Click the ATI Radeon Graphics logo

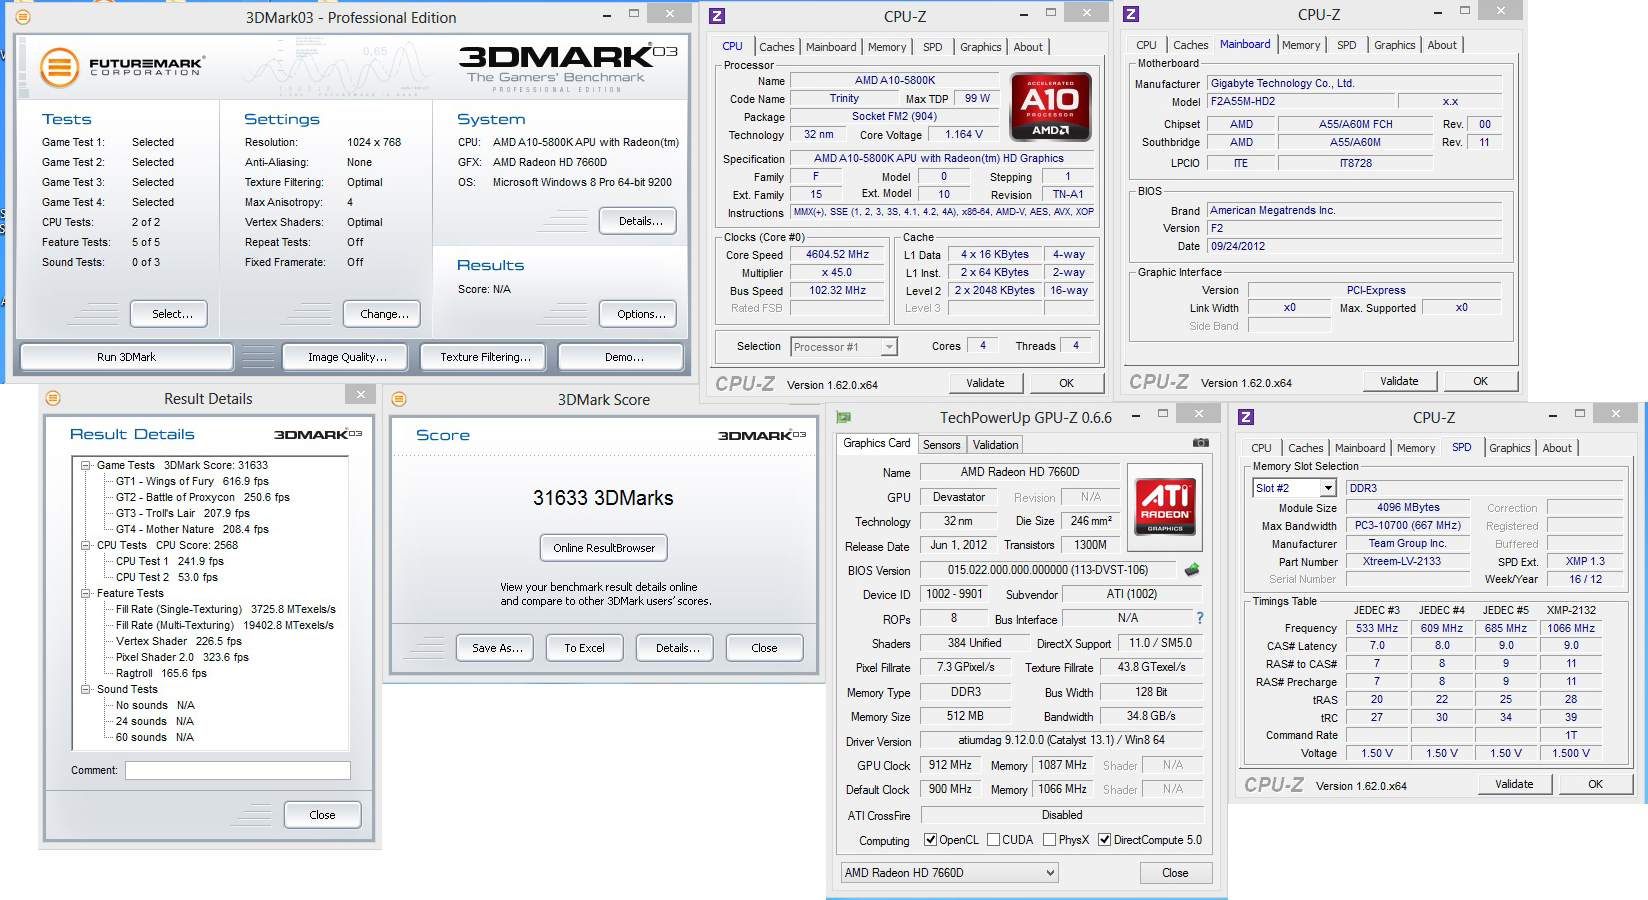1165,506
